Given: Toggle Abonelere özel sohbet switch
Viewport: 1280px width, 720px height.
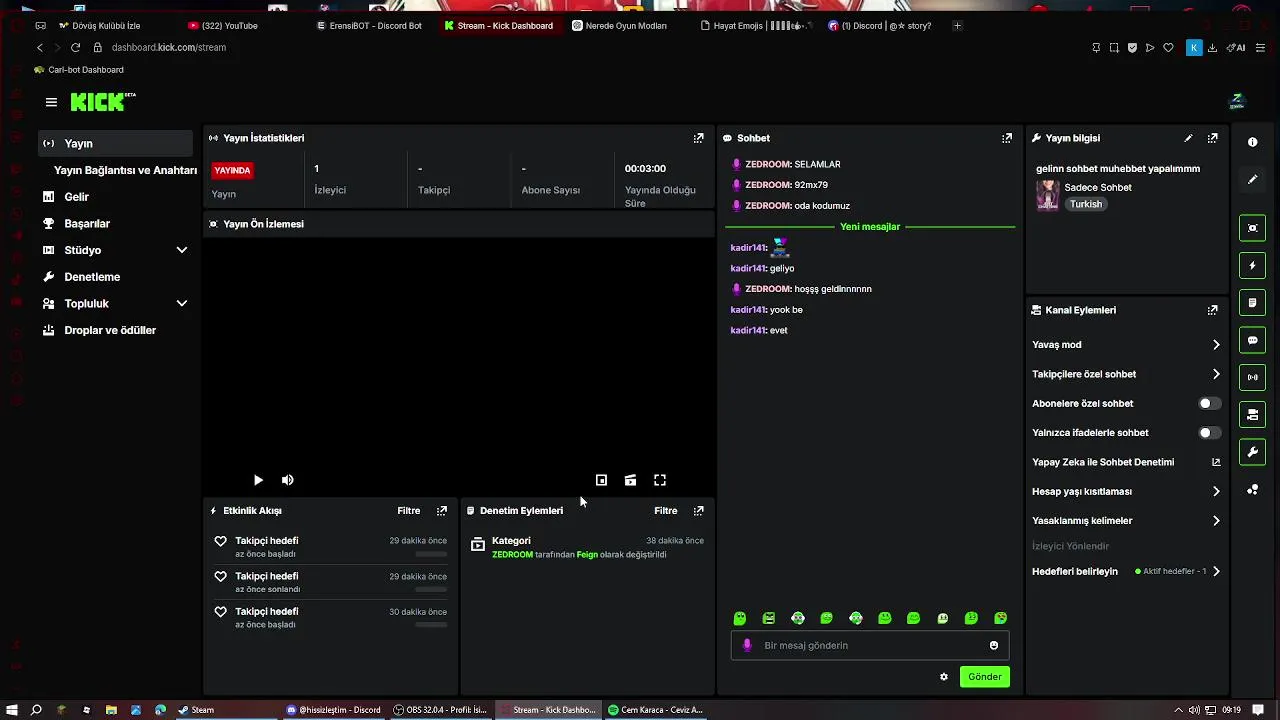Looking at the screenshot, I should point(1209,404).
